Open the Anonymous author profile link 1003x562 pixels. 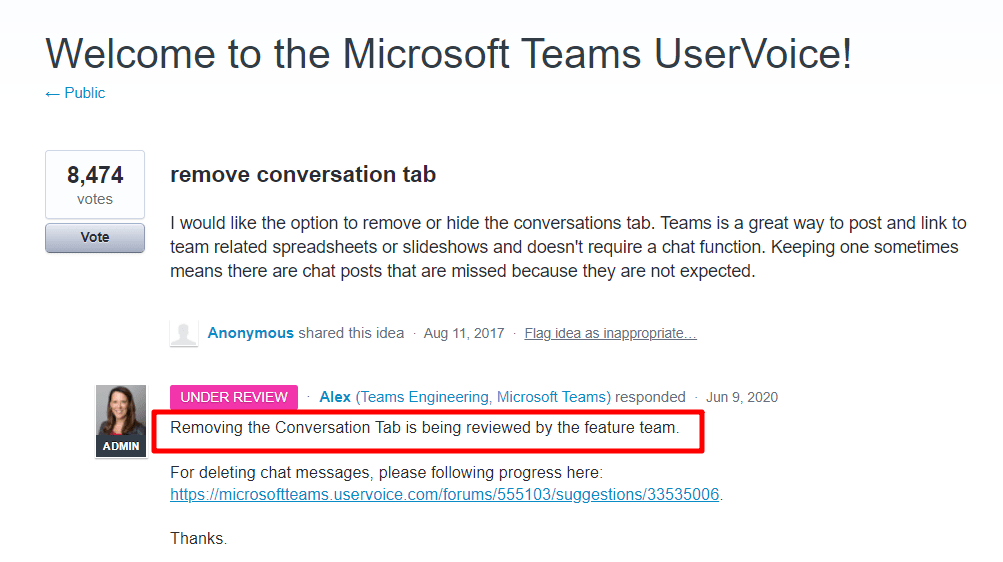point(251,333)
